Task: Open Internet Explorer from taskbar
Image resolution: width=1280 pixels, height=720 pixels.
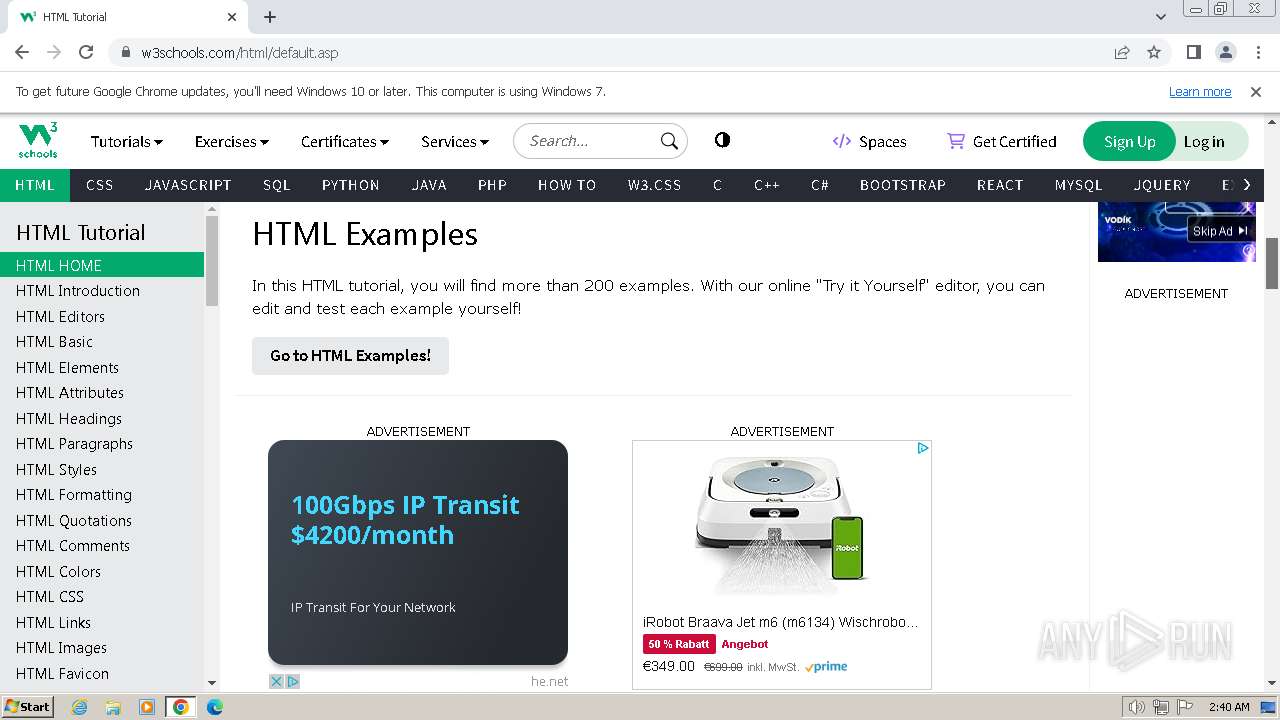Action: click(79, 707)
